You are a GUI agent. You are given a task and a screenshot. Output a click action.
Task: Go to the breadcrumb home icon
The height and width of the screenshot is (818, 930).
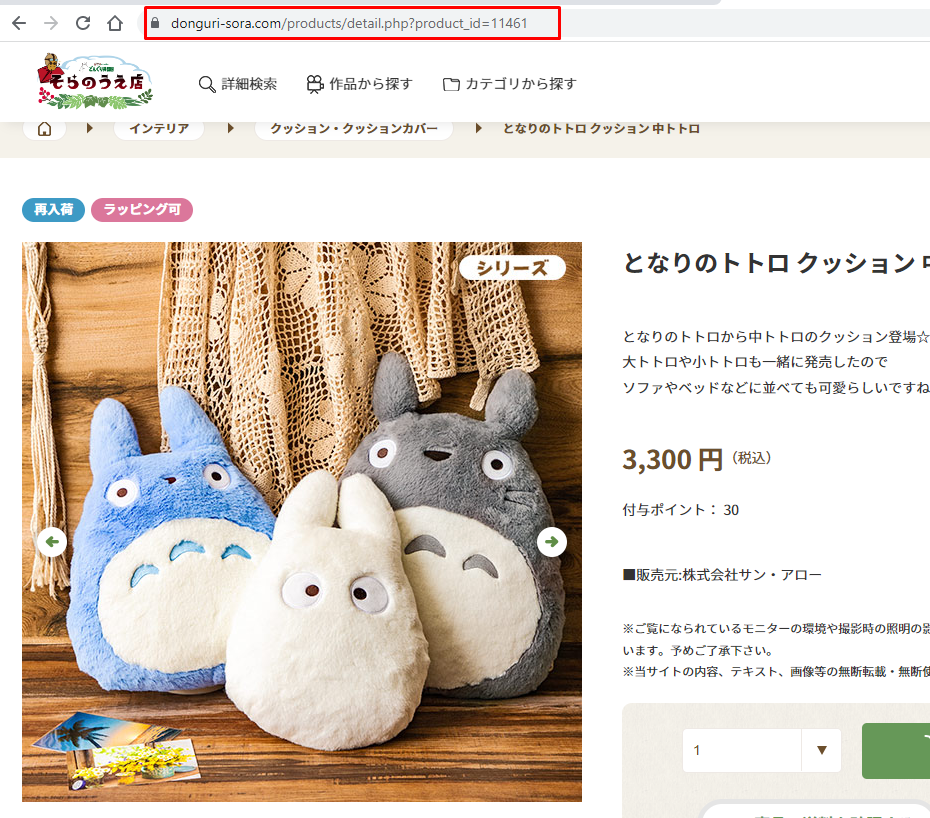click(44, 129)
